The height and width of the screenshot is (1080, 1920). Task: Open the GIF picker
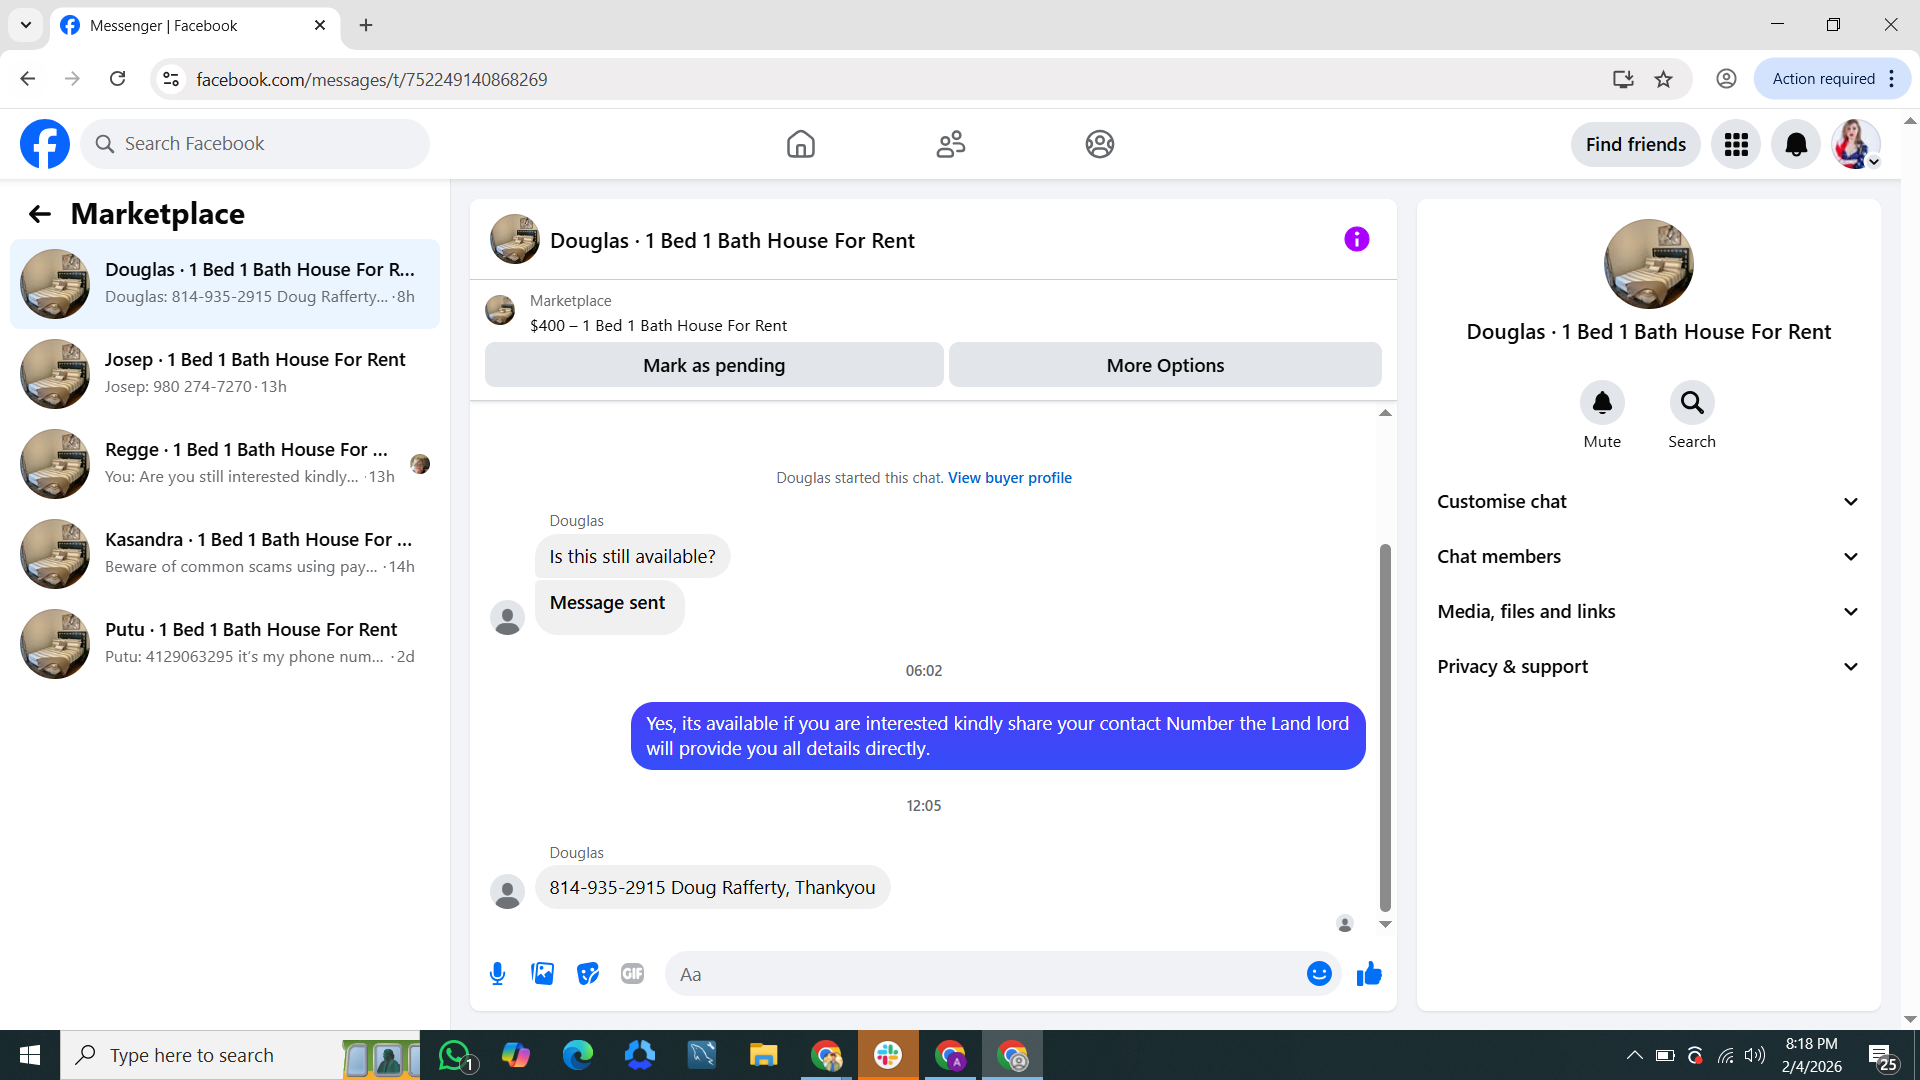pyautogui.click(x=632, y=974)
